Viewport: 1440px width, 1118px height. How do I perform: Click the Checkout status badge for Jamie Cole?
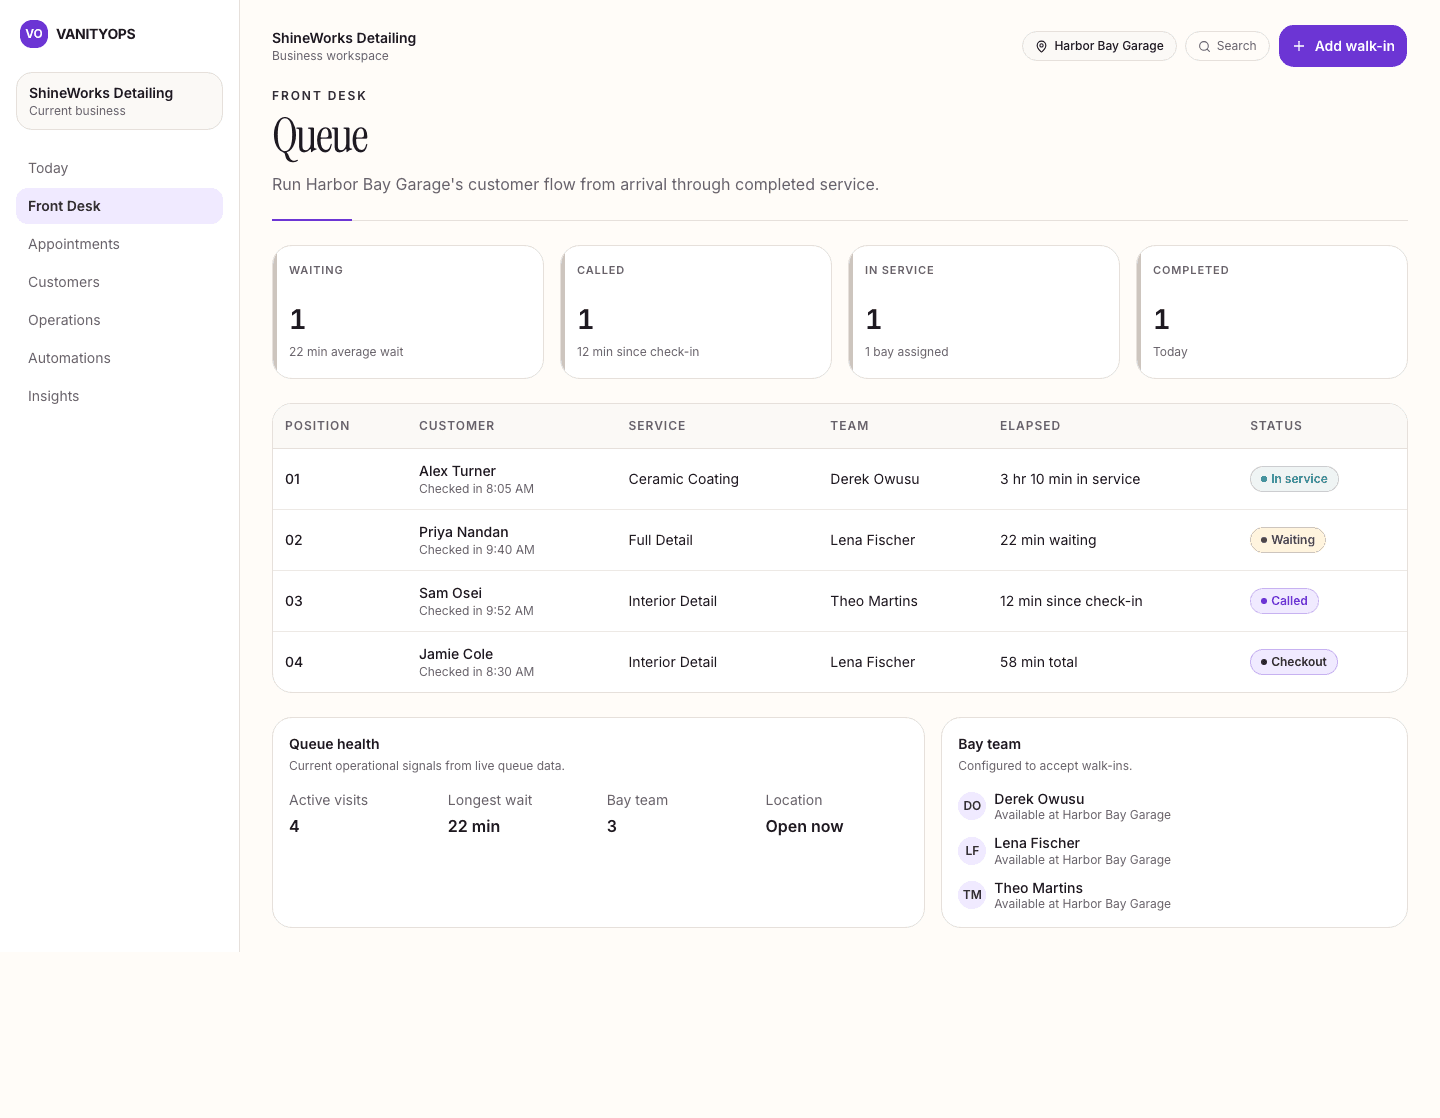pos(1294,662)
